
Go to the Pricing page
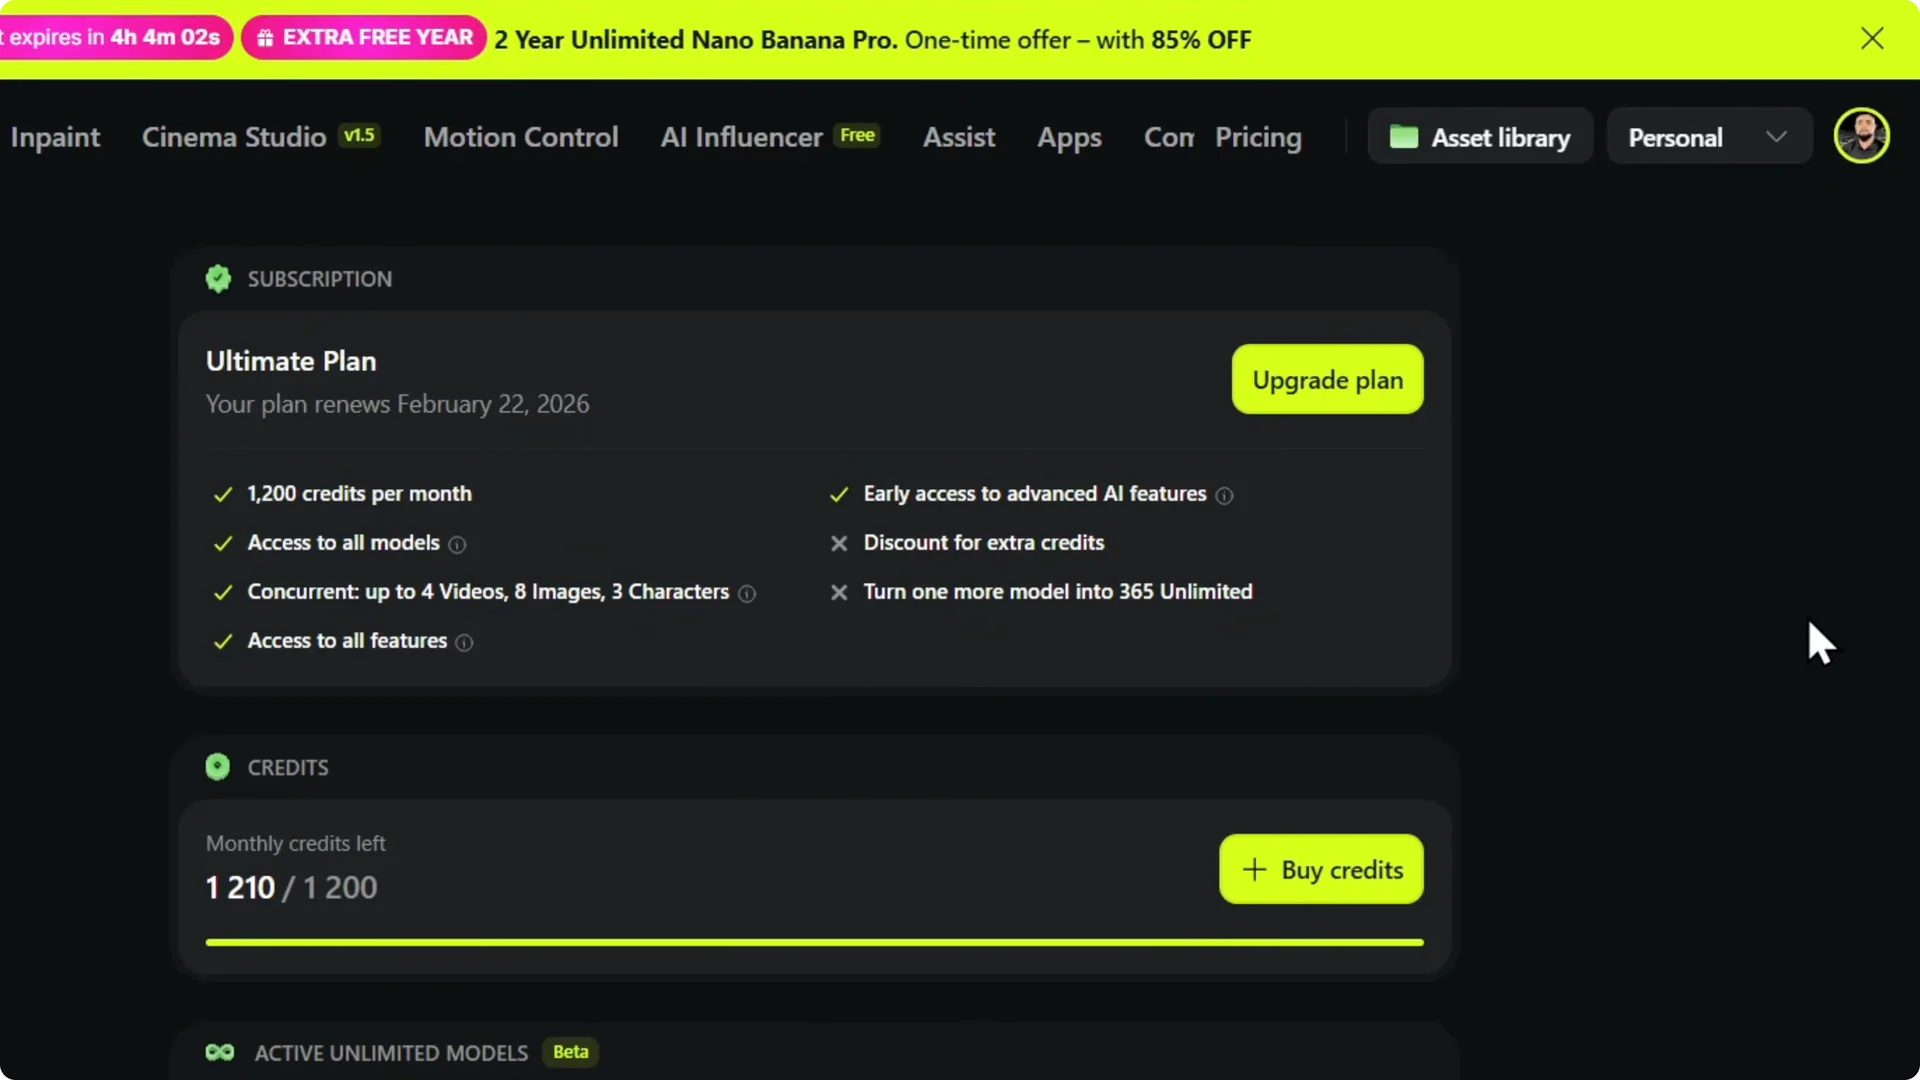(1258, 137)
